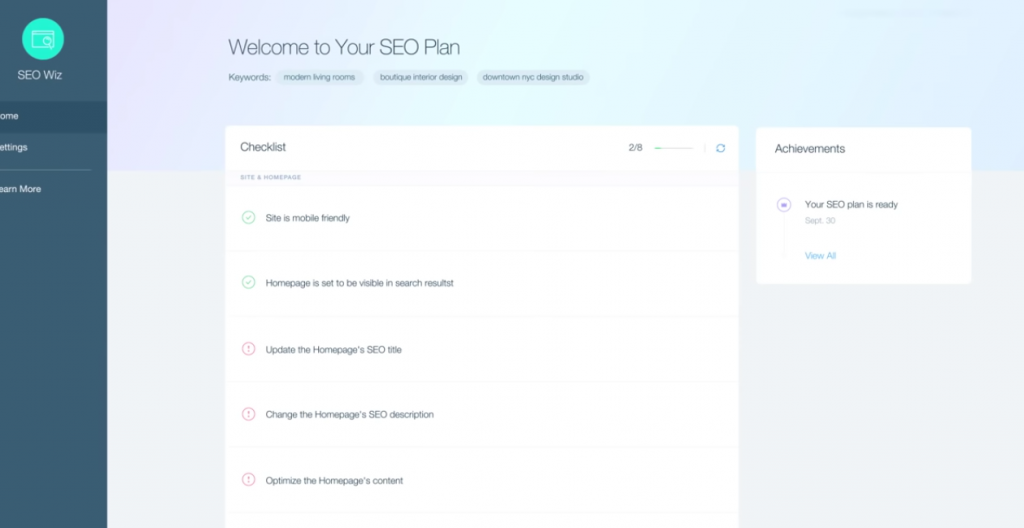
Task: Open the Home sidebar item
Action: 54,116
